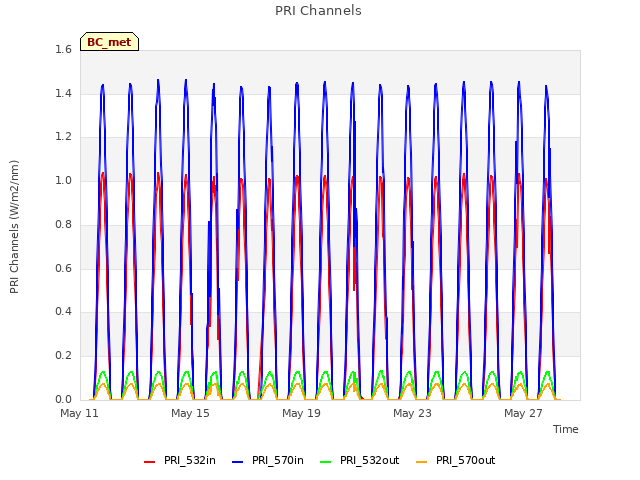Toggle the PRI_532out series label

[369, 460]
